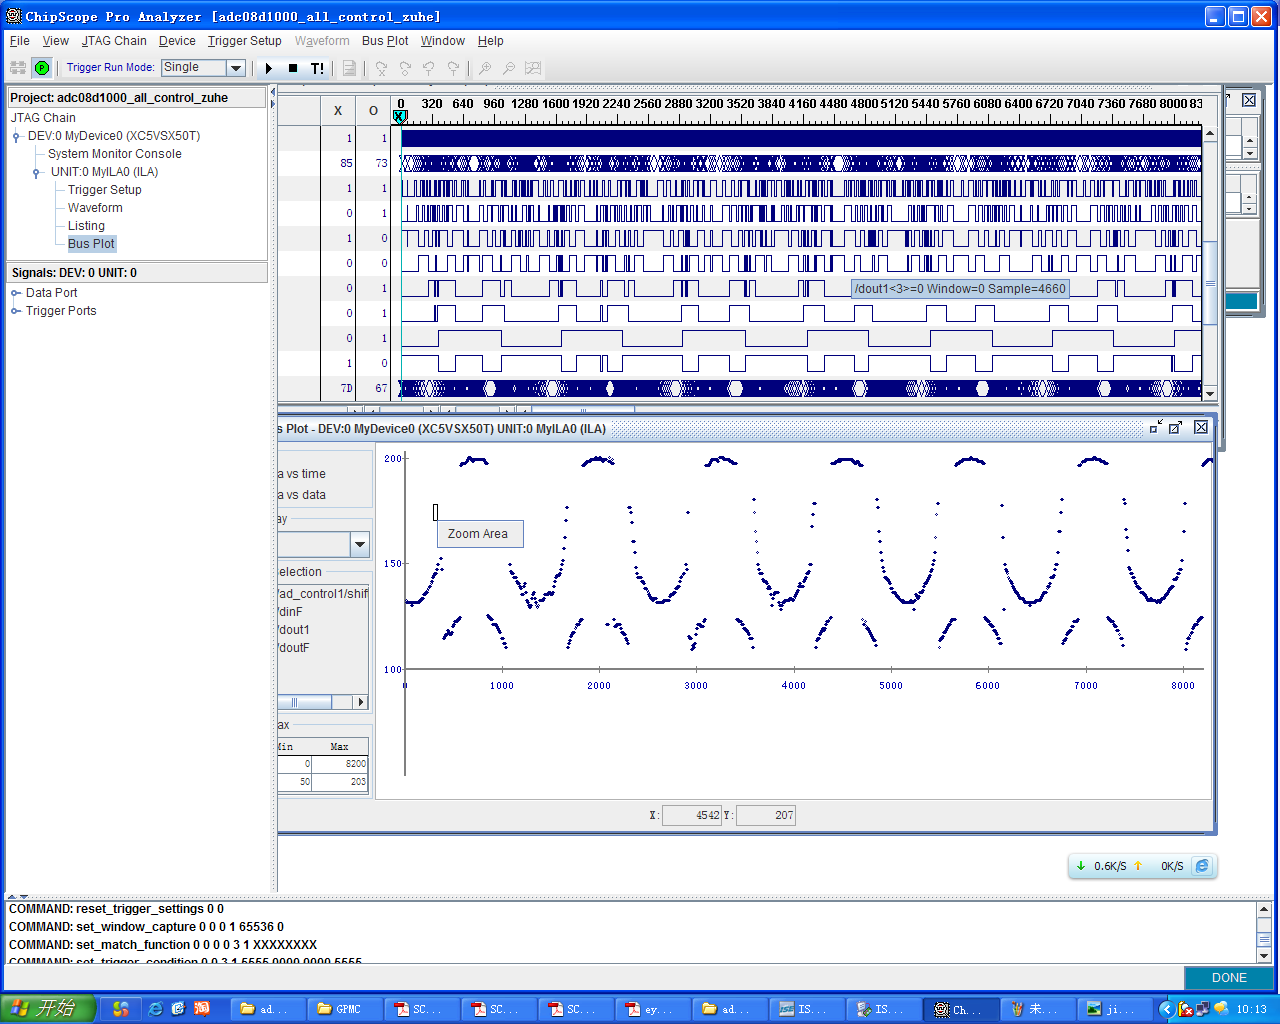Collapse the UNIT:0 MyILA0 tree node
1280x1024 pixels.
(37, 172)
